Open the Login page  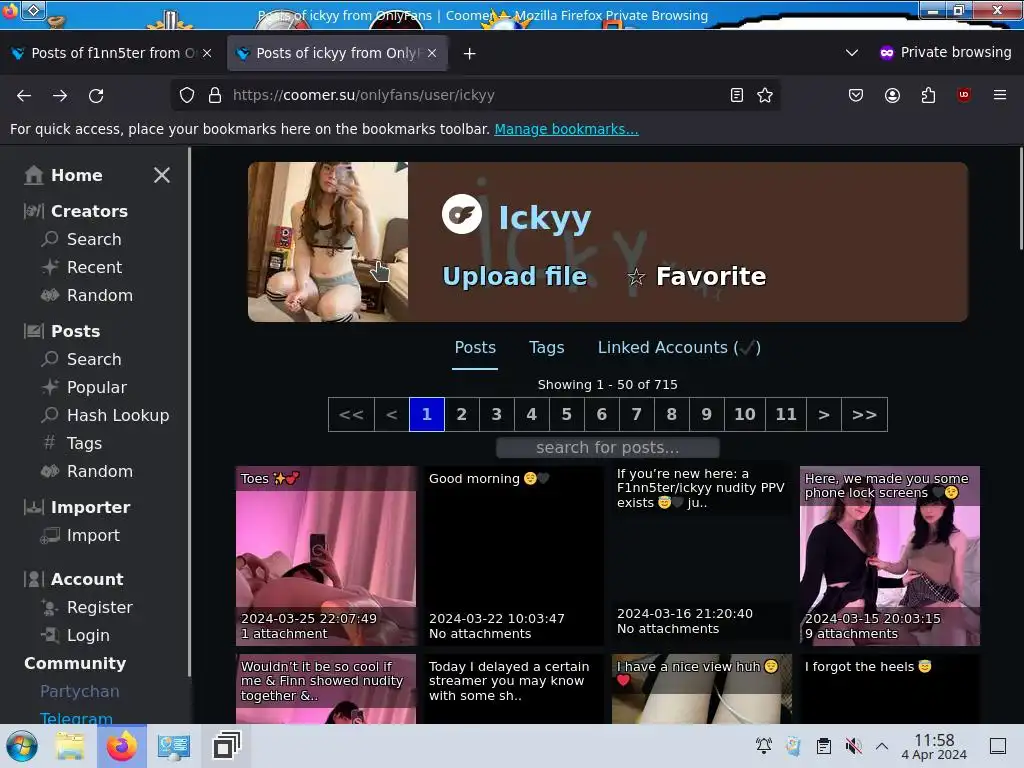coord(75,635)
